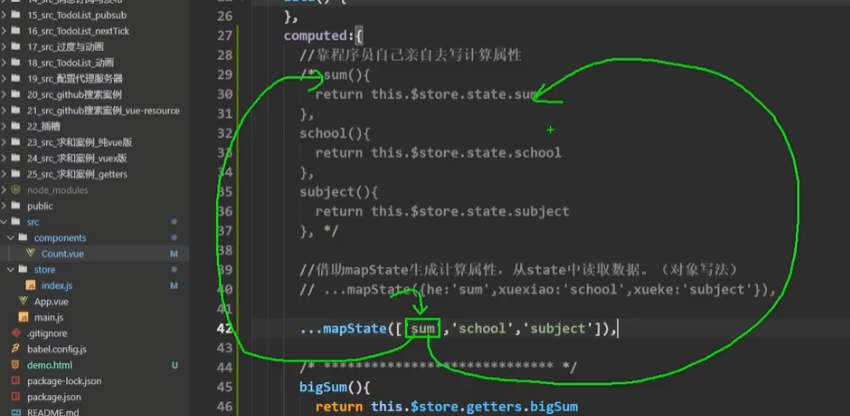
Task: Click the Vue icon beside App.vue
Action: click(x=23, y=300)
